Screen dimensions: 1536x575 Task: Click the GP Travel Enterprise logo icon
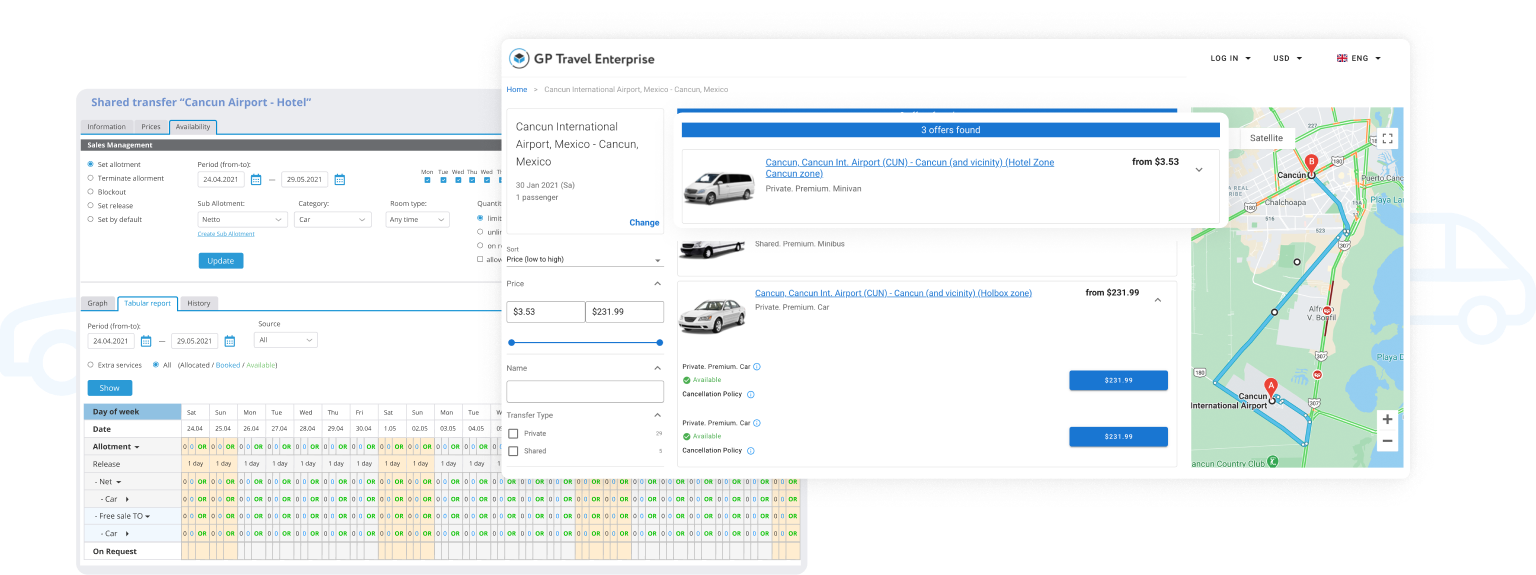pos(519,59)
